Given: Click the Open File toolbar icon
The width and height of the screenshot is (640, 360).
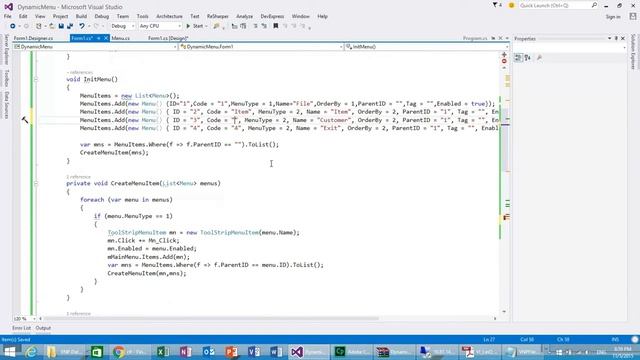Looking at the screenshot, I should [52, 26].
